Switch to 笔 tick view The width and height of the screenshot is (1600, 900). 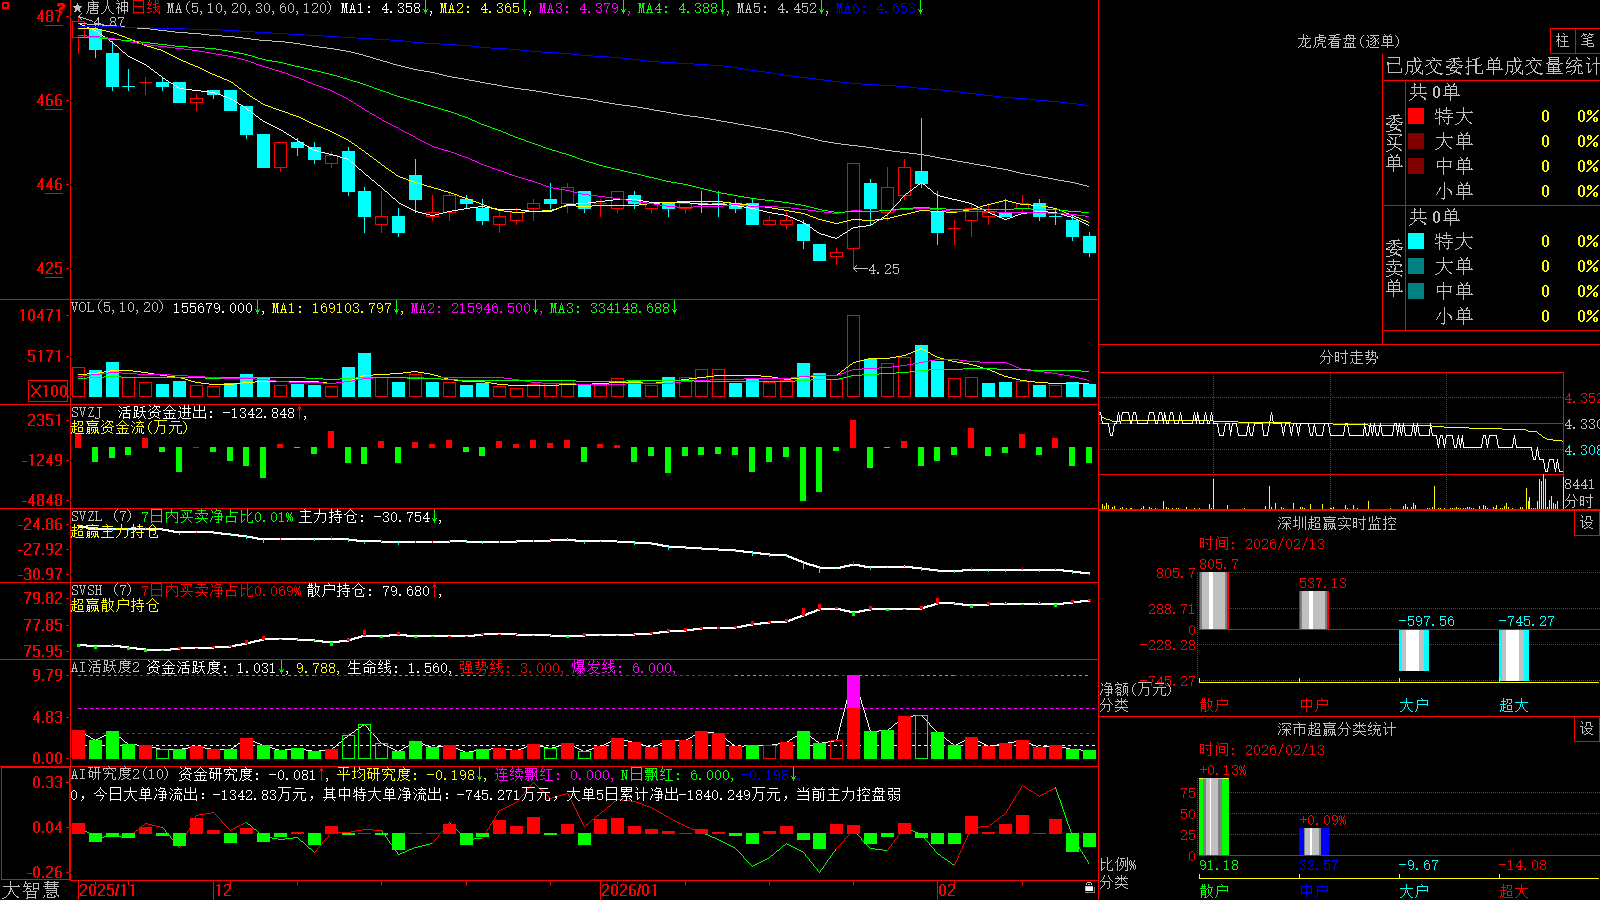coord(1587,40)
